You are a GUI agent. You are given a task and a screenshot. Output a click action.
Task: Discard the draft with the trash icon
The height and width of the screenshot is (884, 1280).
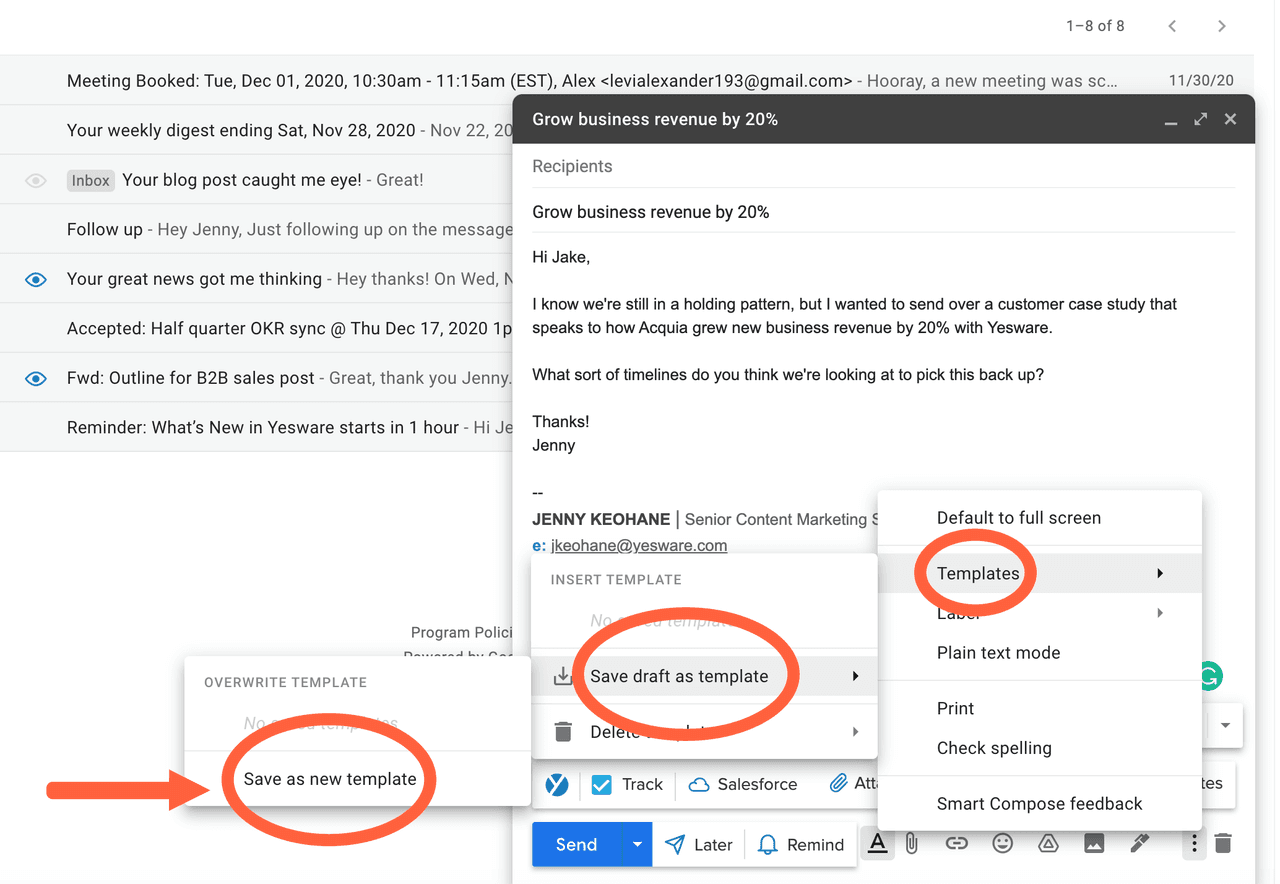[1221, 843]
